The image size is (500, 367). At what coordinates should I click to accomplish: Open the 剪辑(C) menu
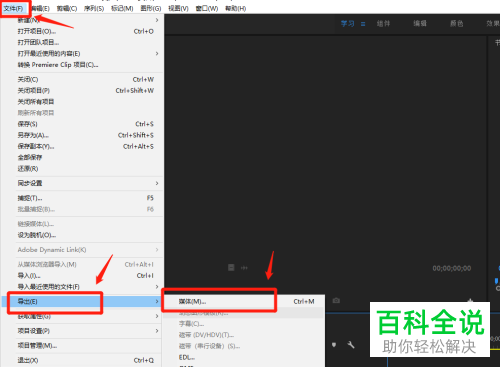[x=67, y=8]
